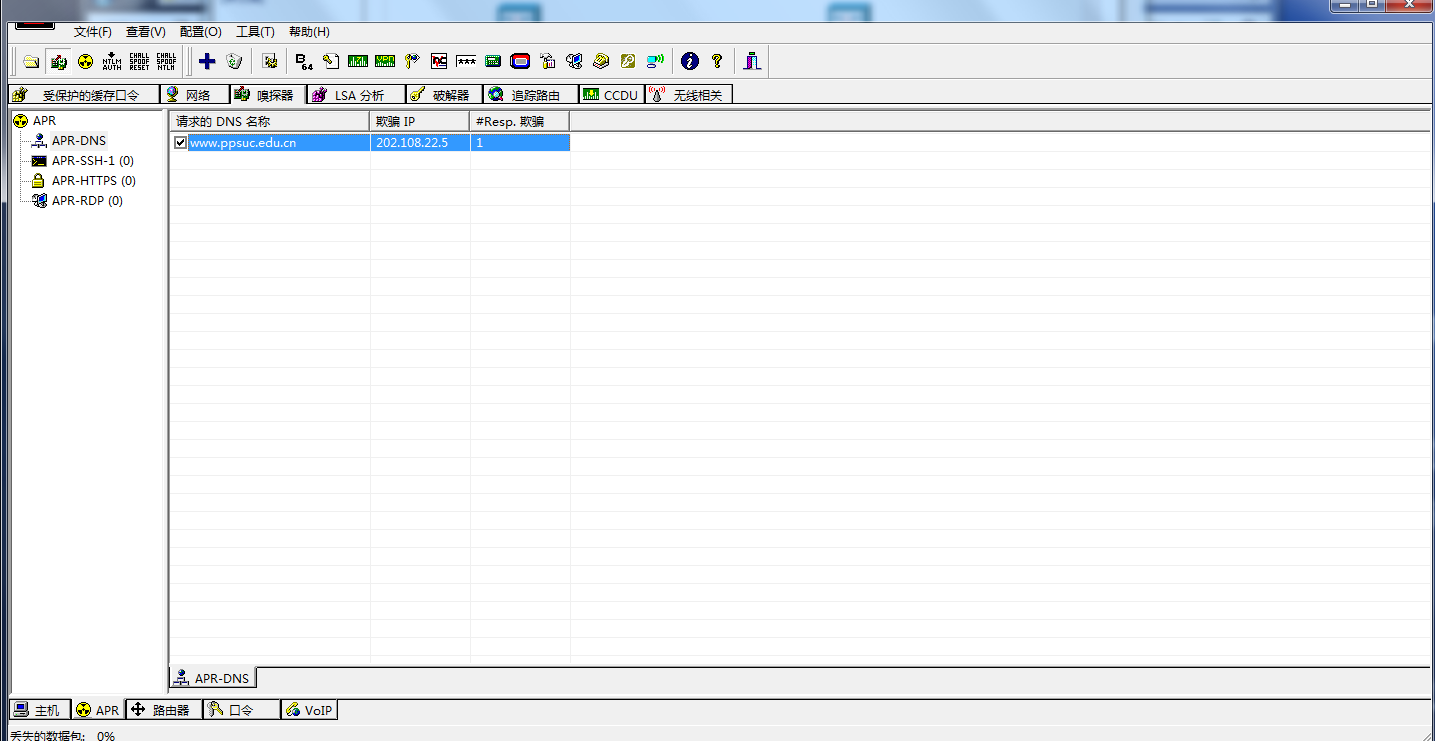The height and width of the screenshot is (741, 1435).
Task: Select APR-HTTPS (0) in the tree
Action: click(x=93, y=181)
